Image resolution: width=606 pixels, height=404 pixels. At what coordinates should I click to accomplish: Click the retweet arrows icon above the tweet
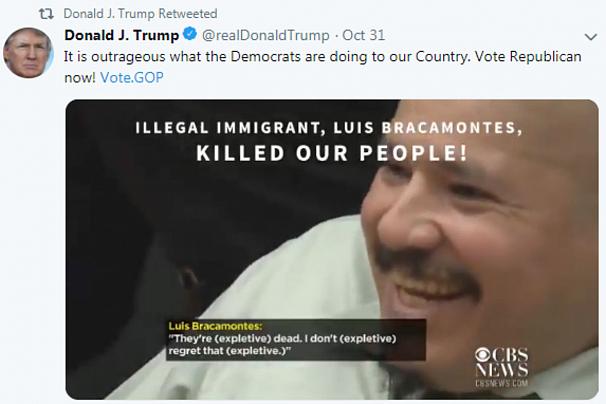[46, 14]
